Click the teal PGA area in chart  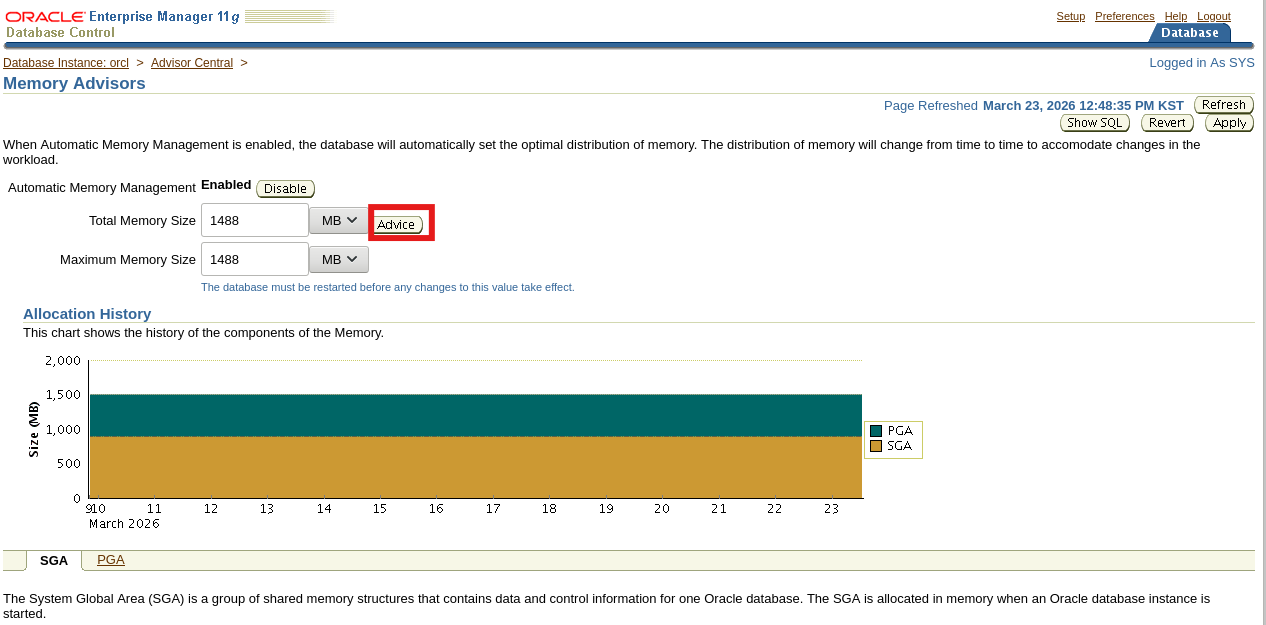click(475, 415)
